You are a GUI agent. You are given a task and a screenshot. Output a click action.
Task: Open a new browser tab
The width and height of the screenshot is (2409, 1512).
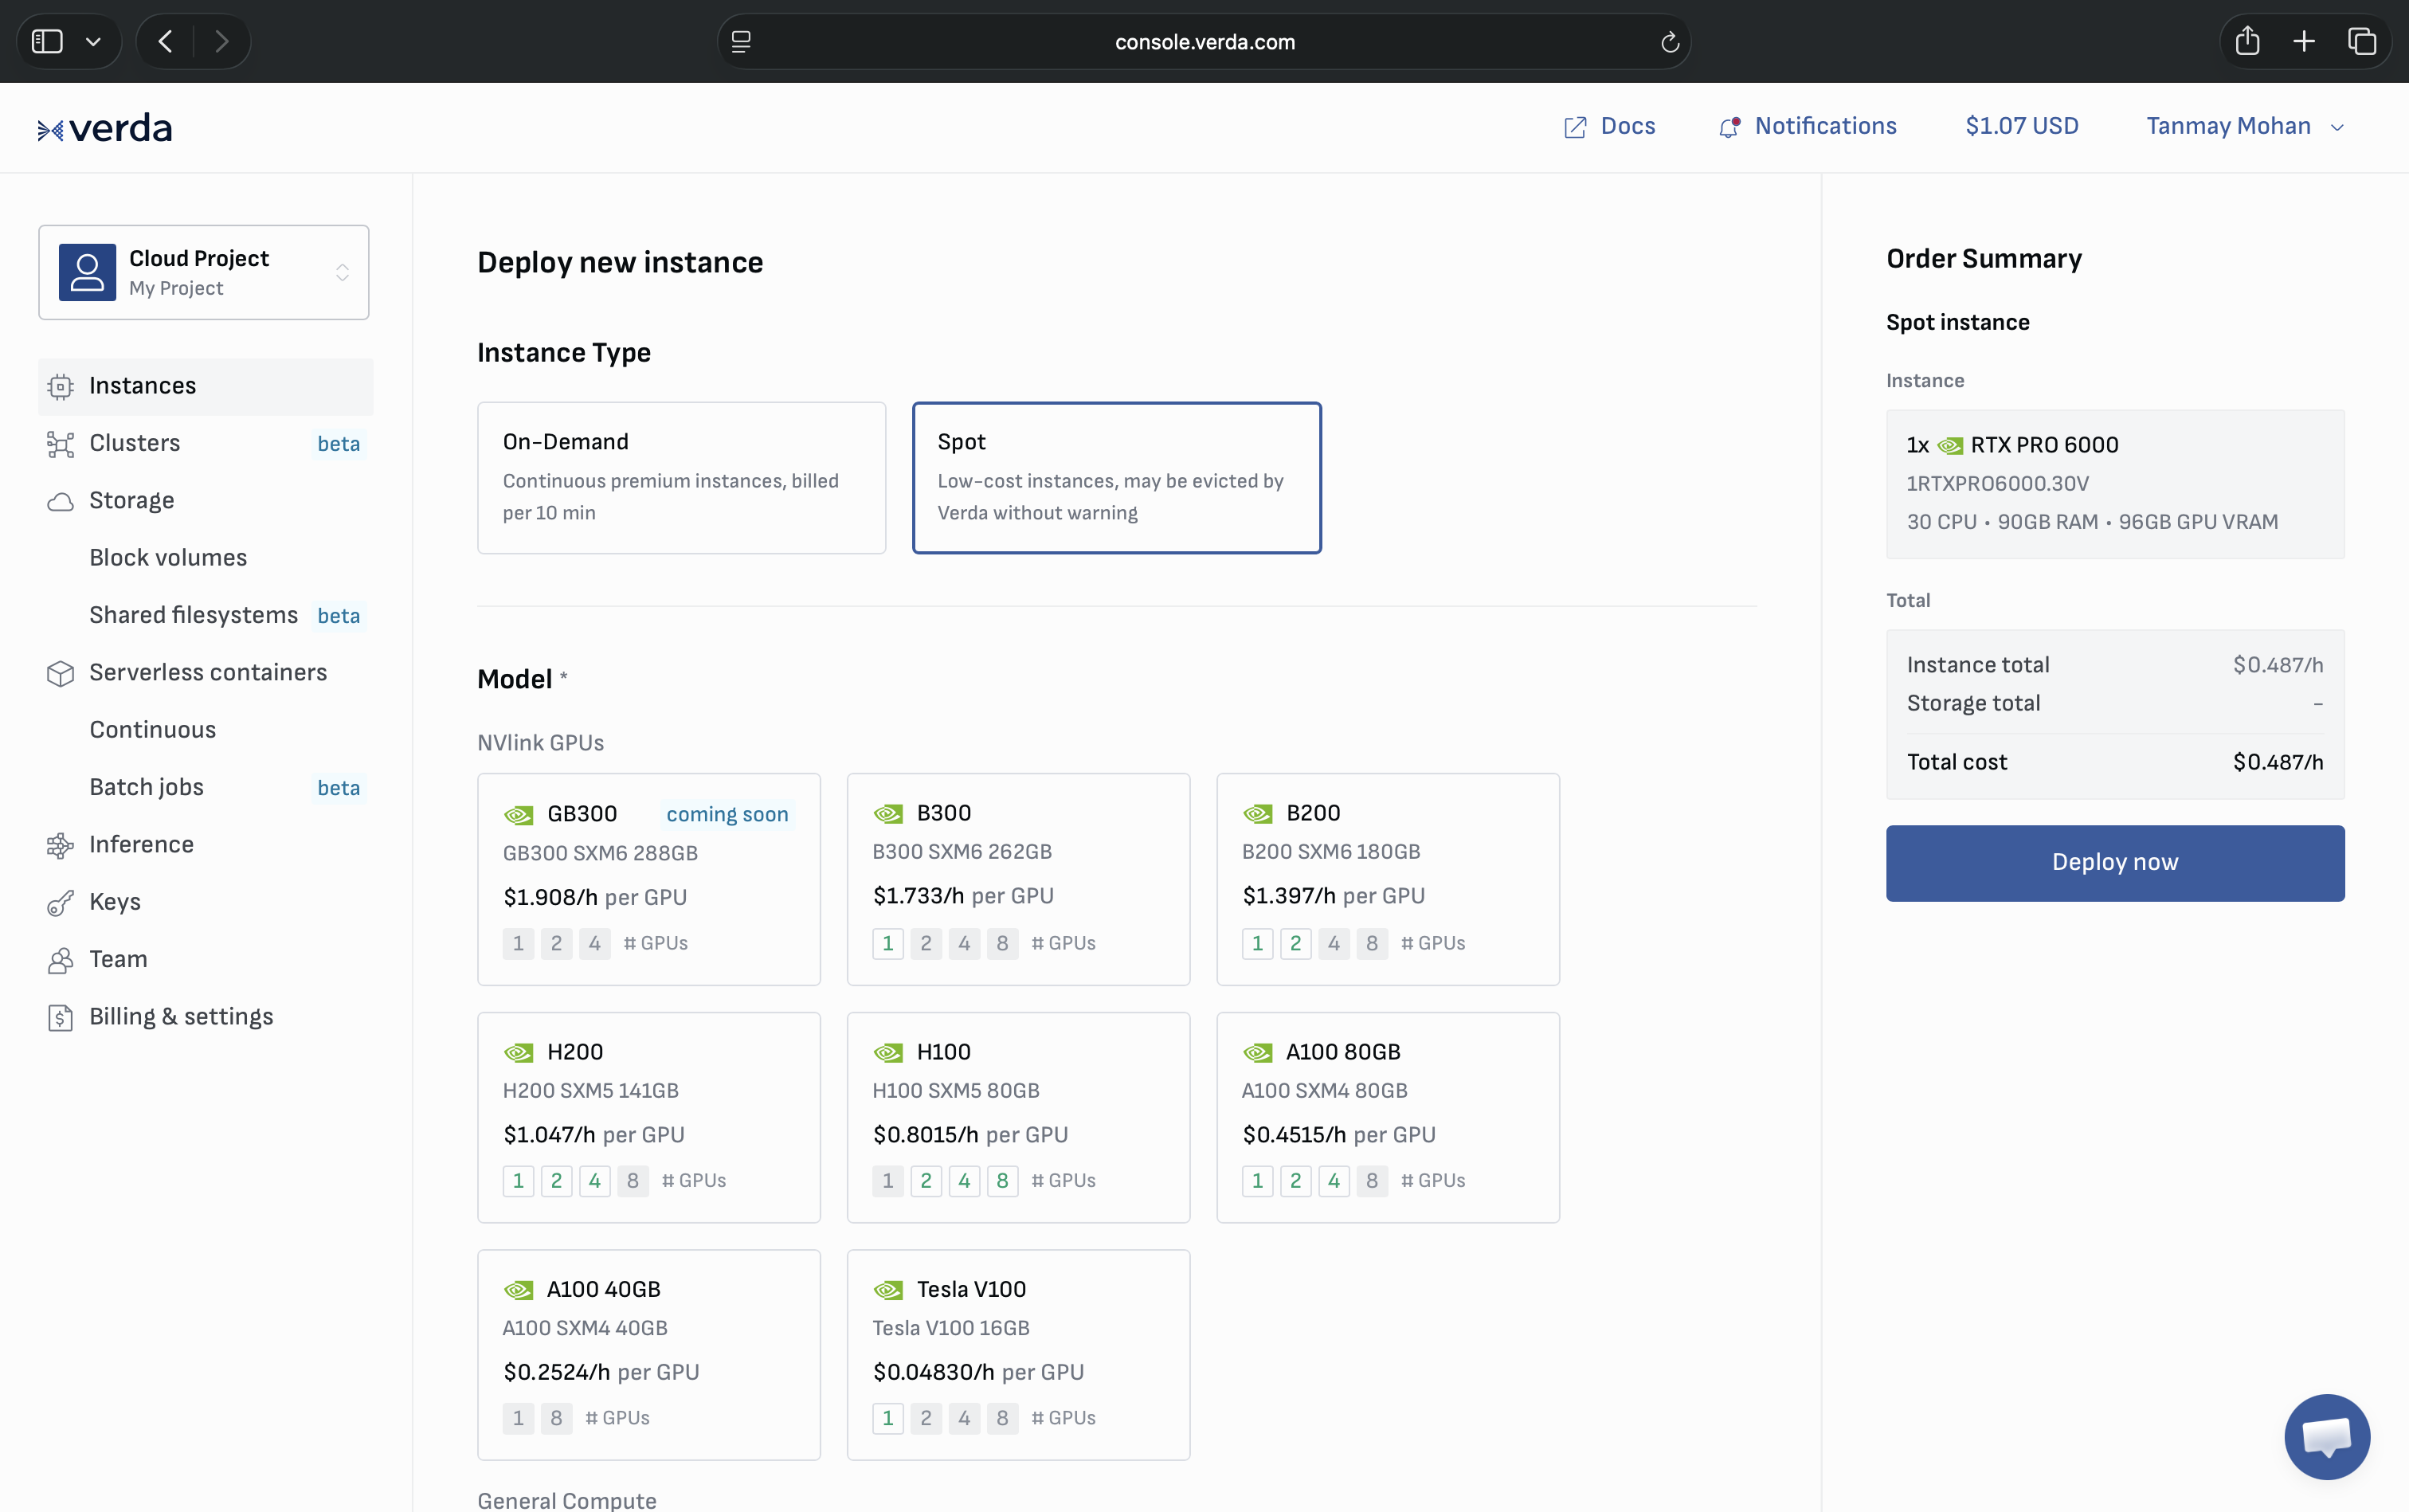(x=2304, y=41)
